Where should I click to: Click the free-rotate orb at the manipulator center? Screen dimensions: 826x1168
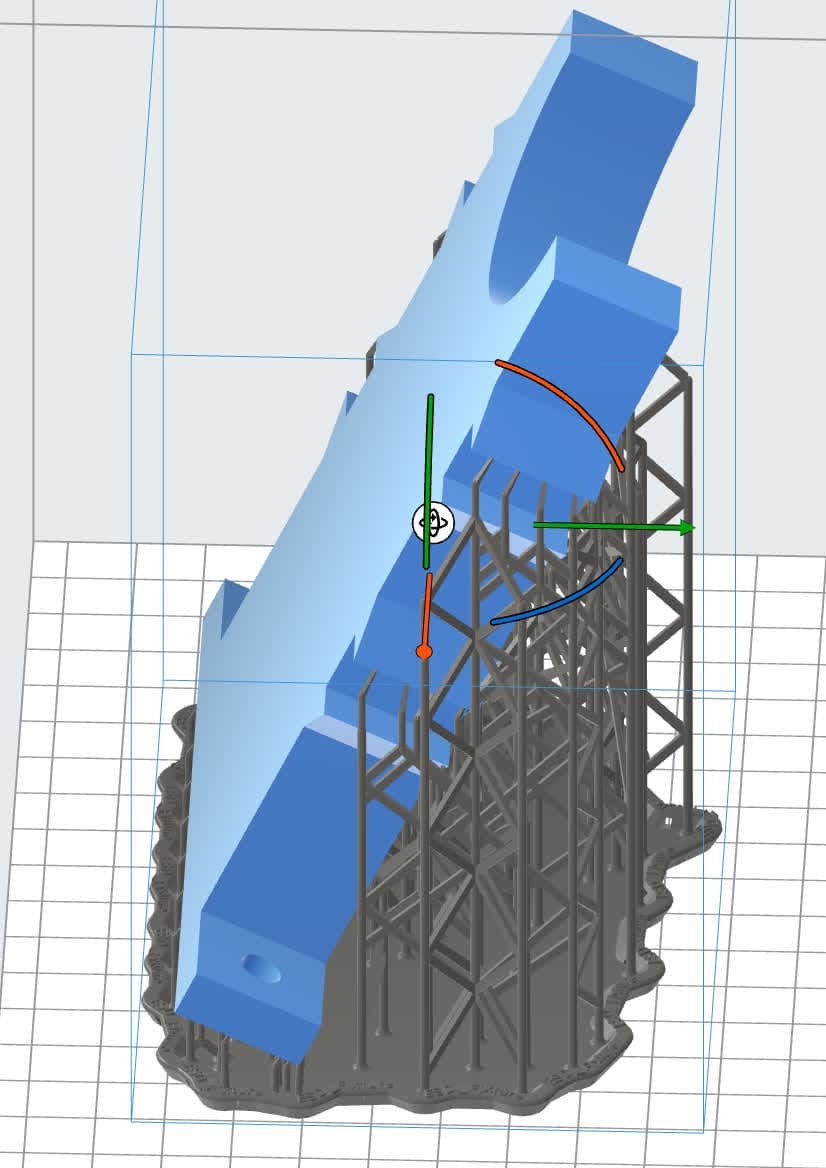pos(433,523)
